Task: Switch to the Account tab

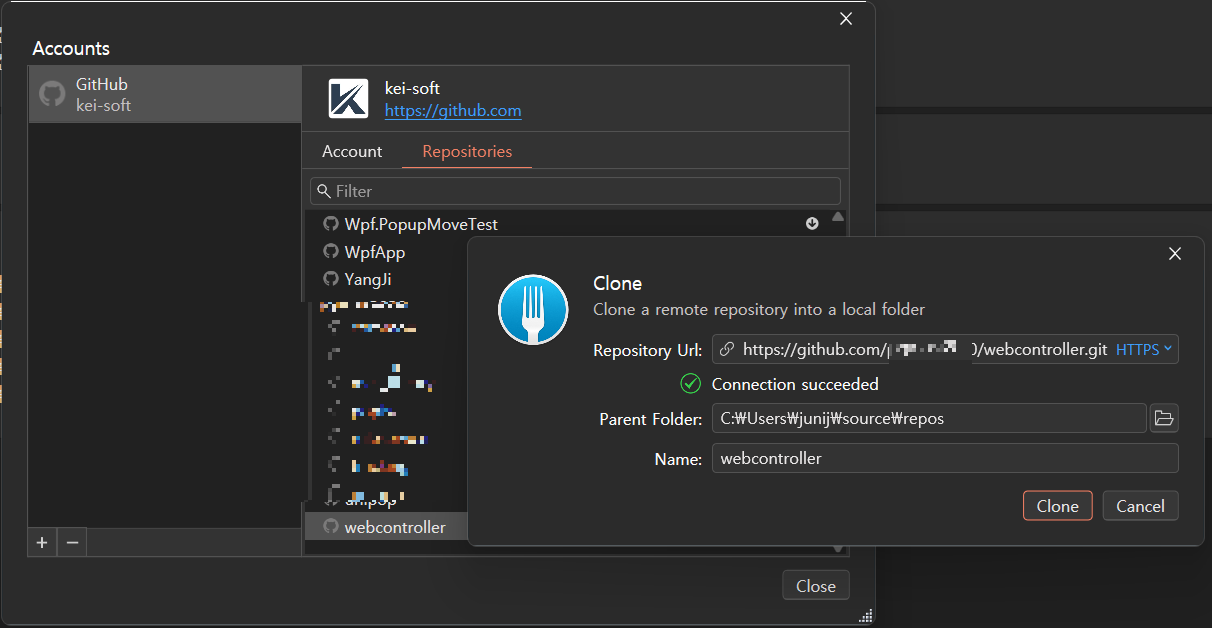Action: tap(352, 152)
